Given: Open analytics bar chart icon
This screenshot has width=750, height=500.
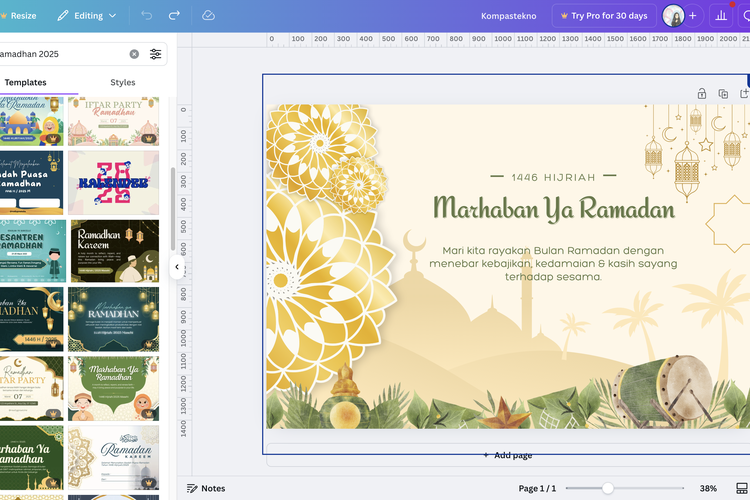Looking at the screenshot, I should click(721, 16).
